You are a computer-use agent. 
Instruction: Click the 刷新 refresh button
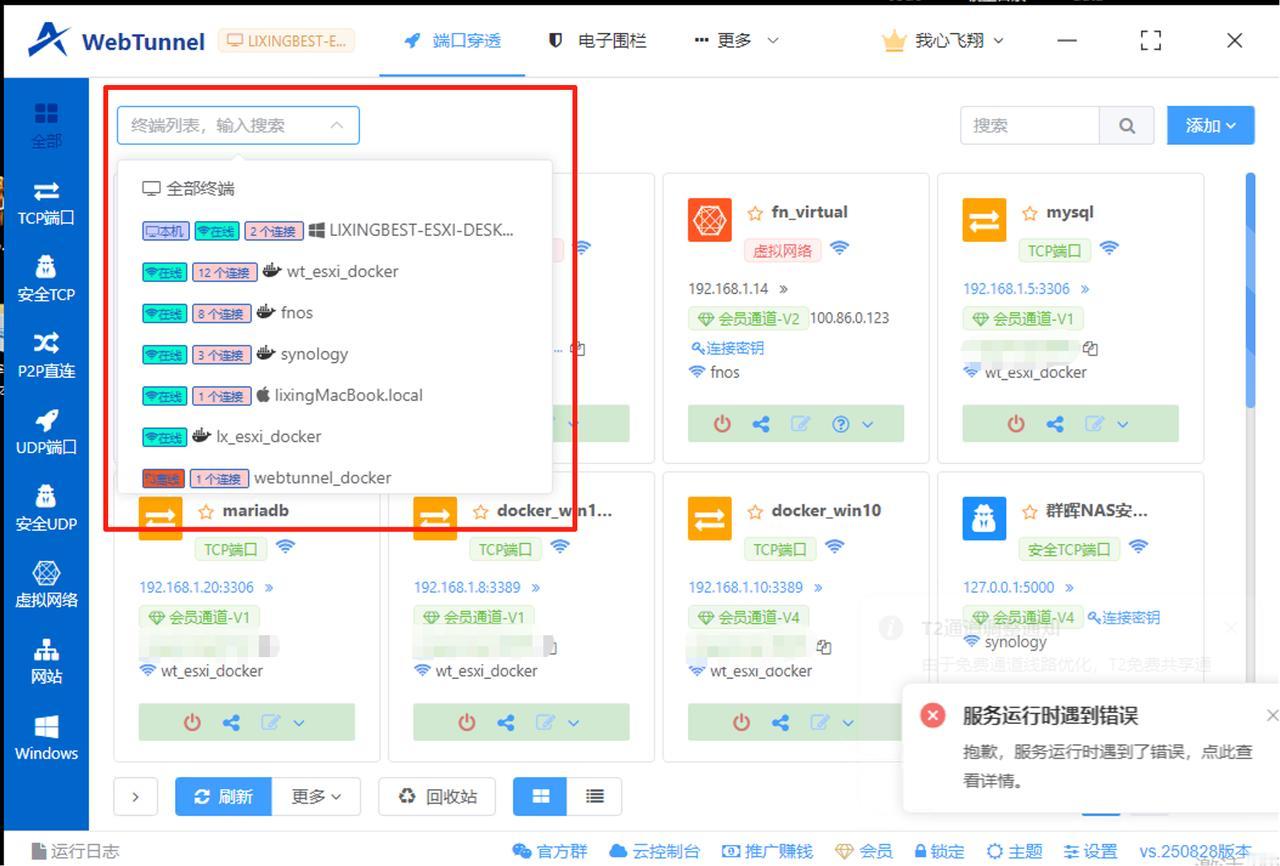point(223,796)
